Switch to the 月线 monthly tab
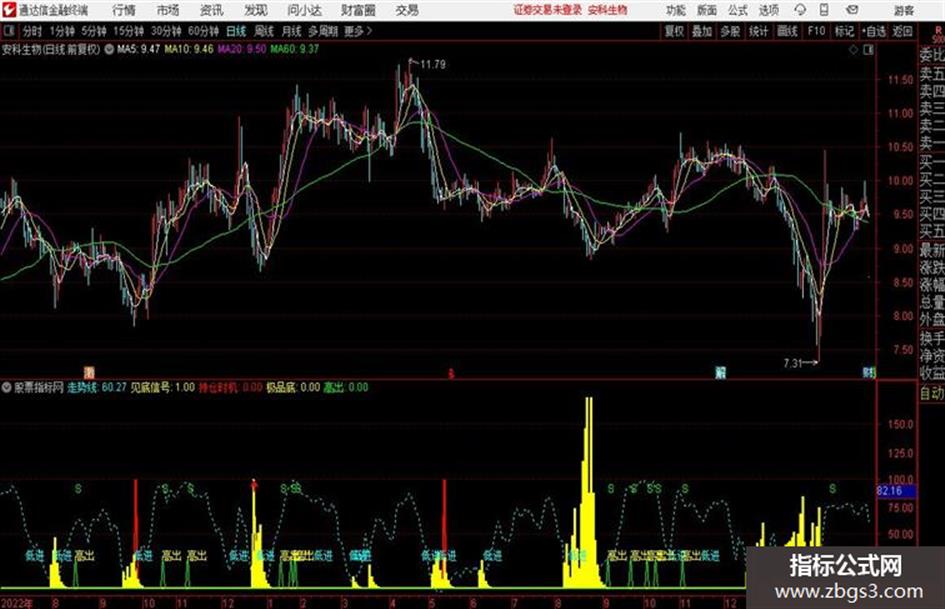Image resolution: width=945 pixels, height=609 pixels. point(292,31)
